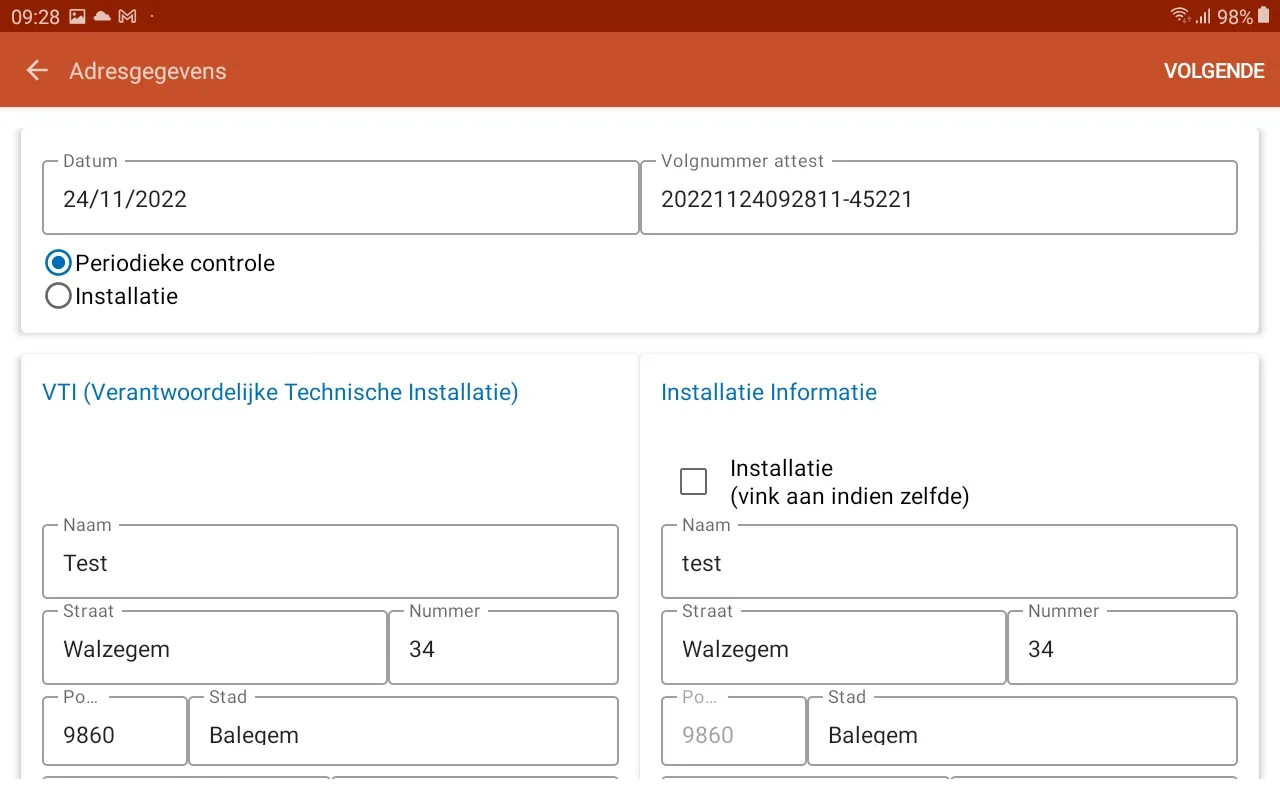Edit the VTI Nummer field
The width and height of the screenshot is (1280, 800).
coord(503,648)
